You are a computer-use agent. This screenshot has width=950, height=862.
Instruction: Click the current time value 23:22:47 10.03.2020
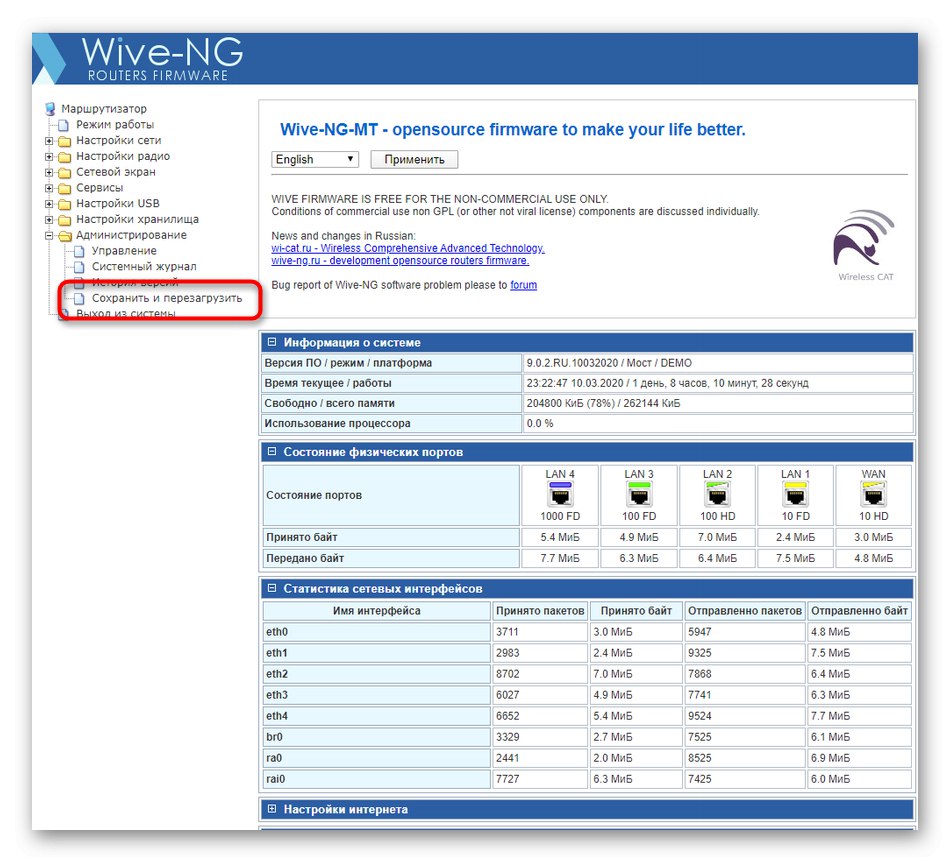[x=574, y=383]
